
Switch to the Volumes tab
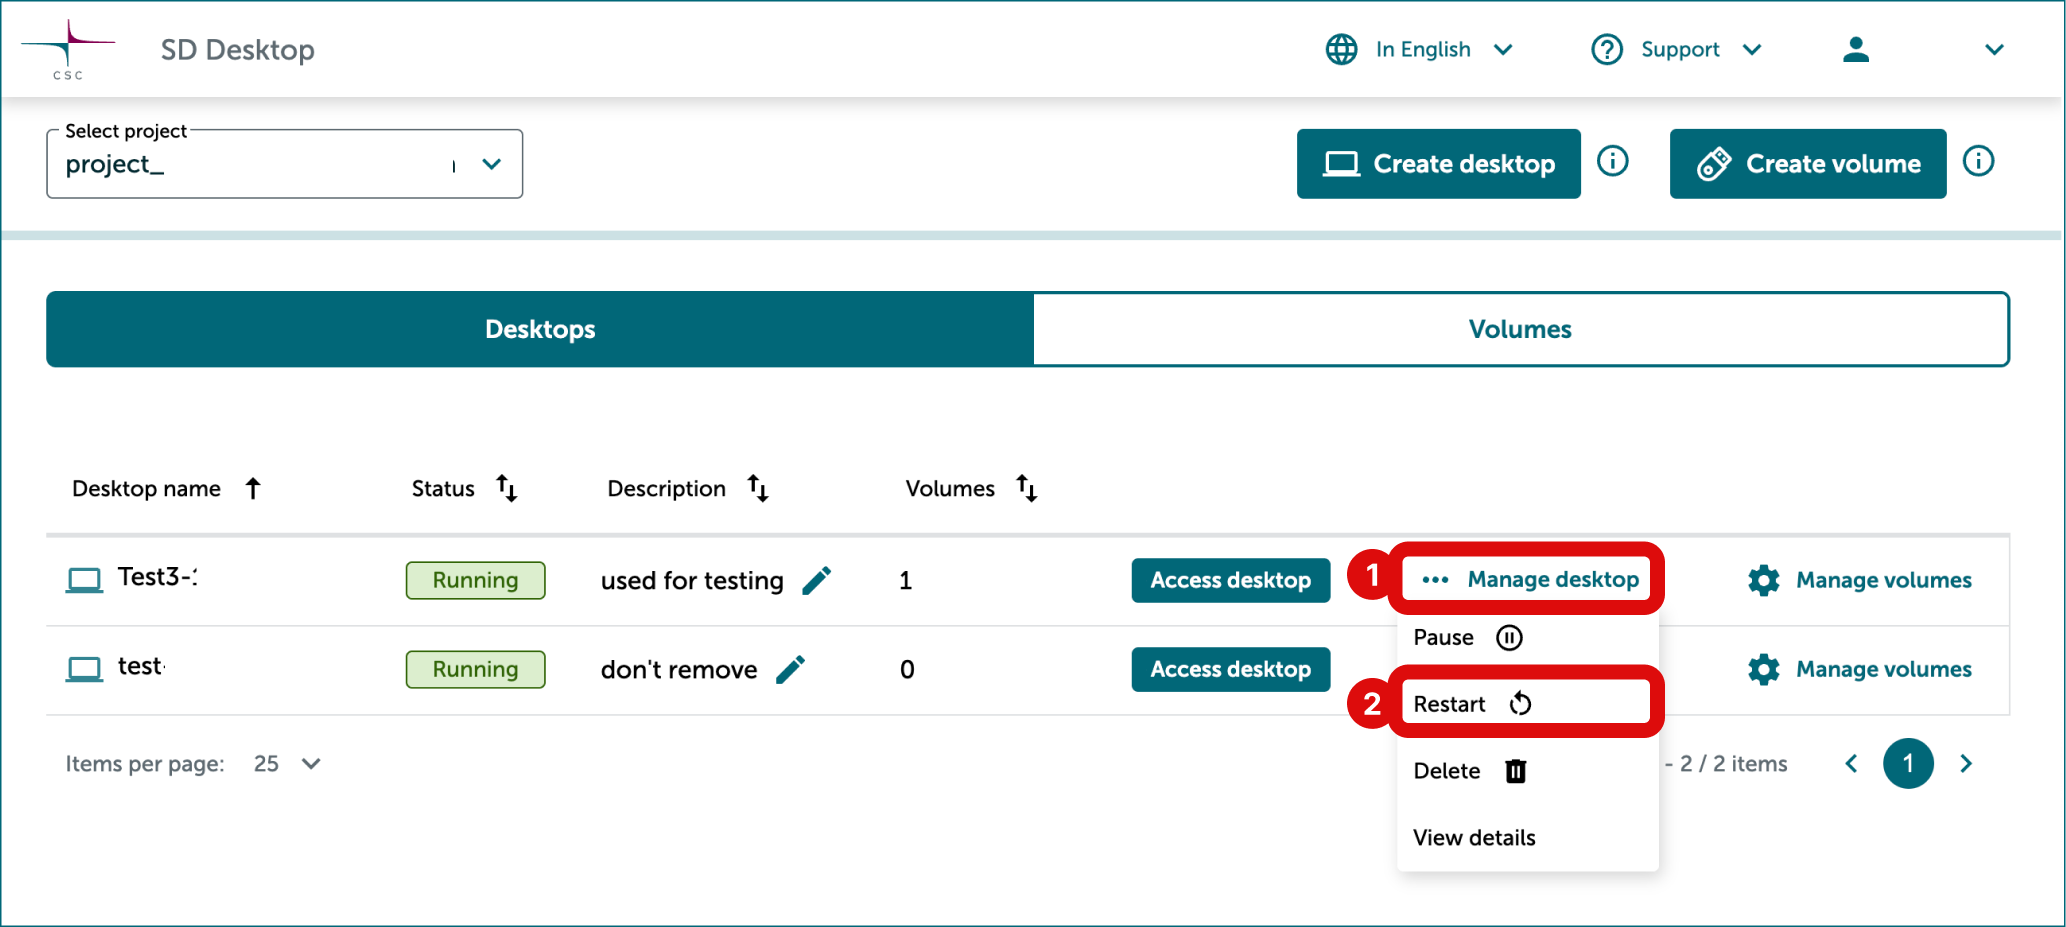click(x=1520, y=329)
